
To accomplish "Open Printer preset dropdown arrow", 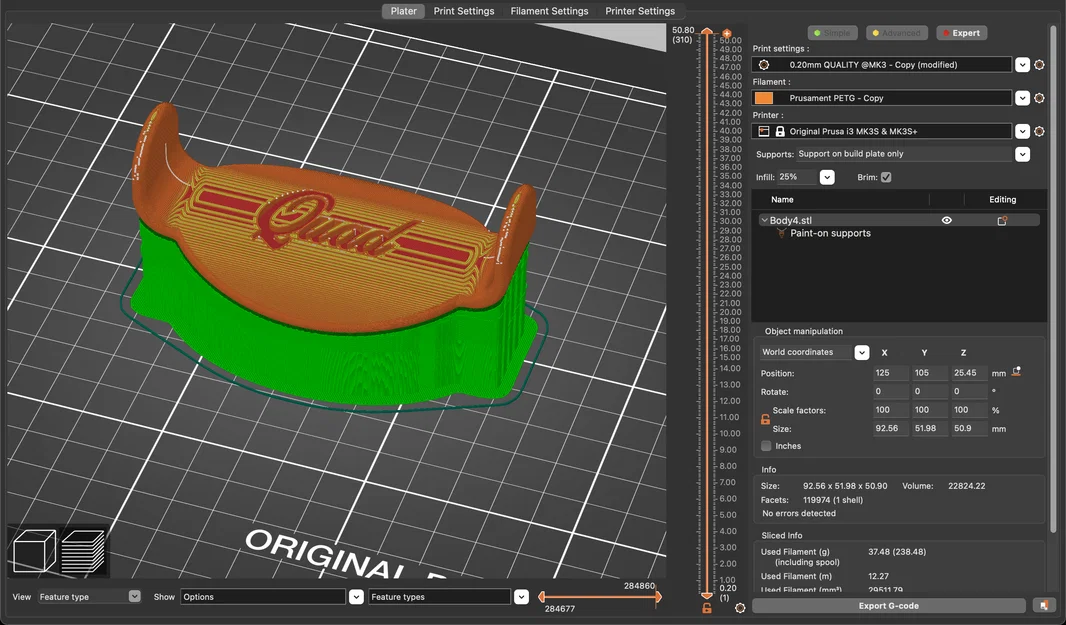I will 1022,131.
